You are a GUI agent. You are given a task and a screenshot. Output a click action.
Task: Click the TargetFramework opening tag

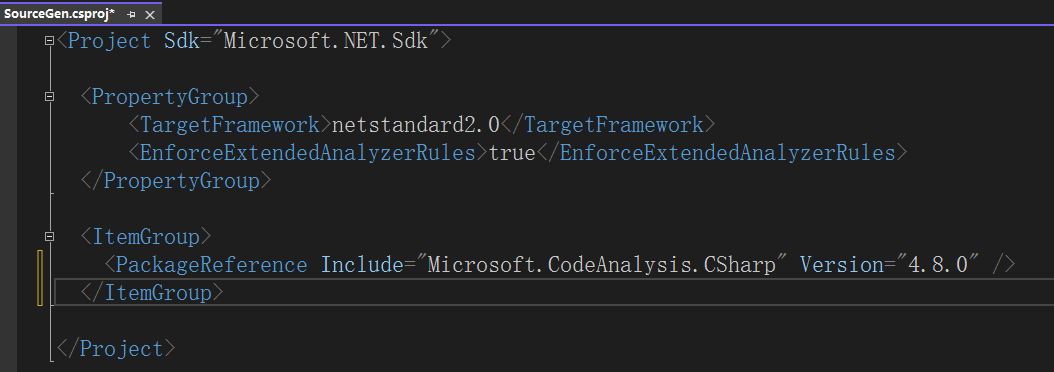pyautogui.click(x=229, y=125)
